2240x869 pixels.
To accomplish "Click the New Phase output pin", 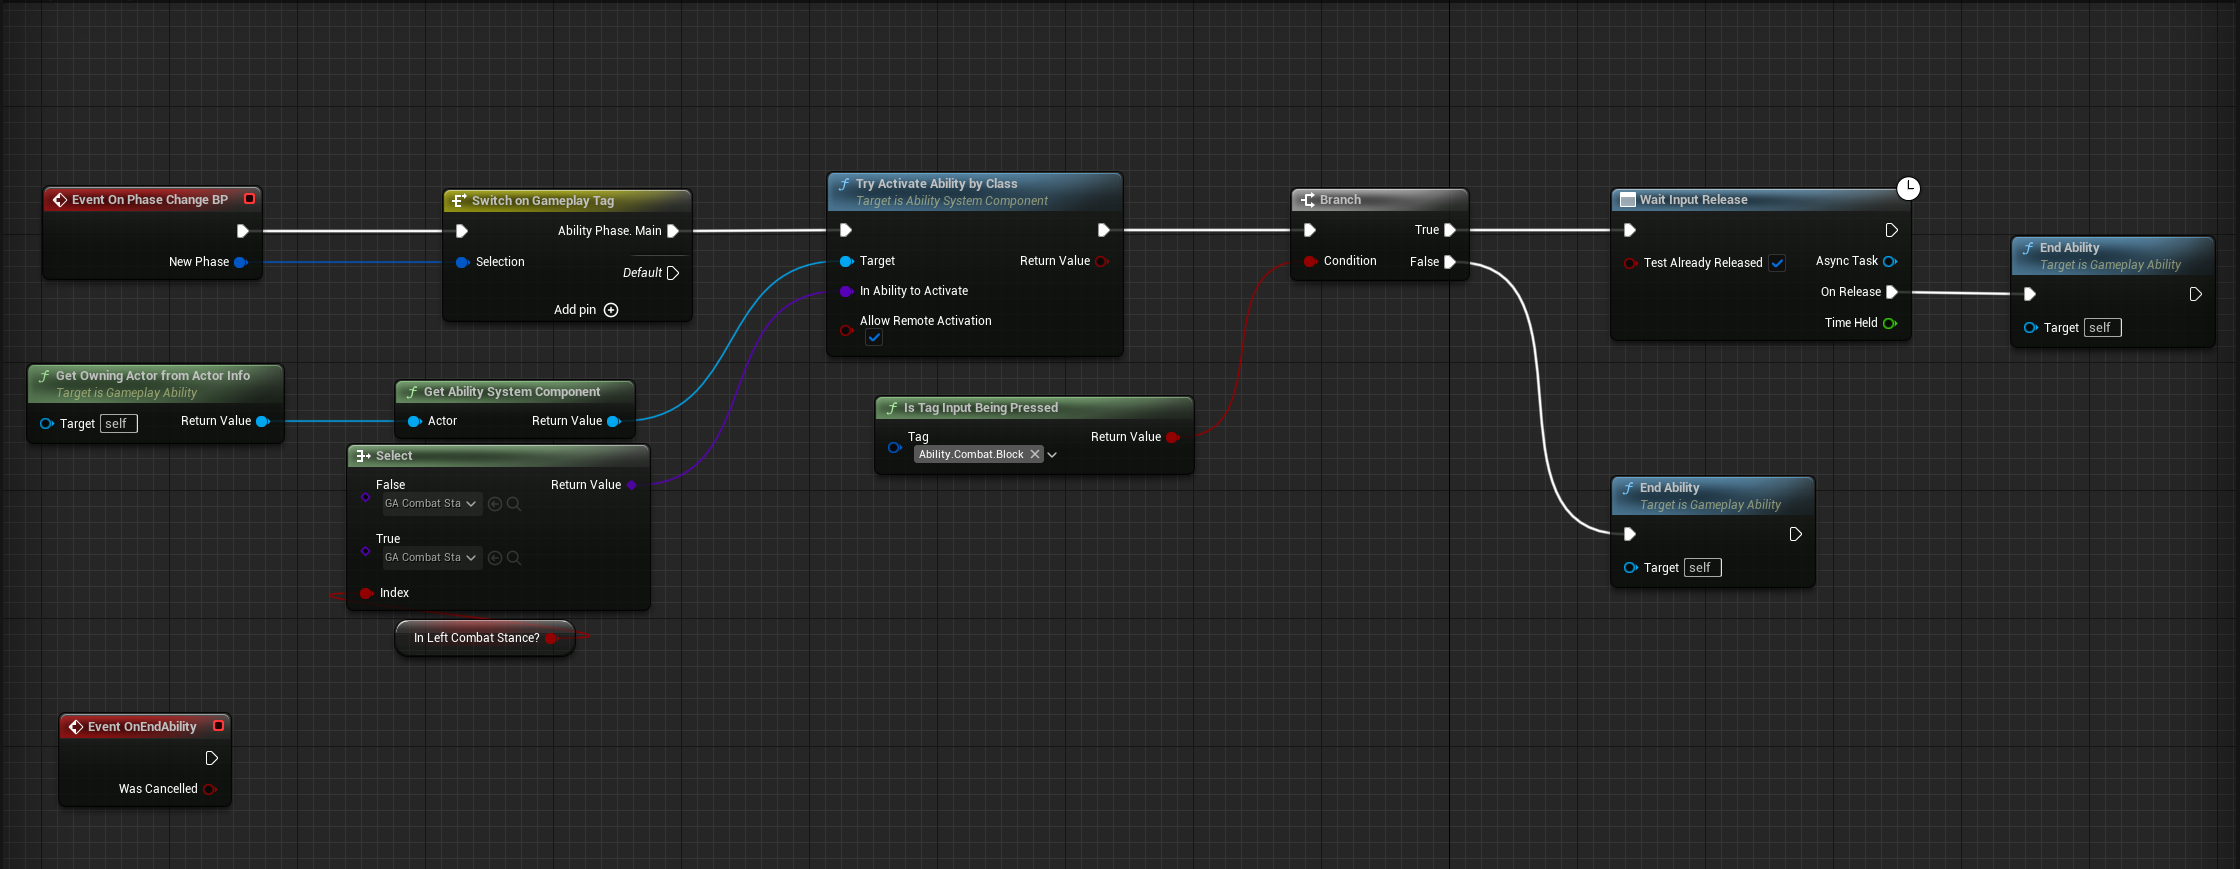I will pos(241,262).
